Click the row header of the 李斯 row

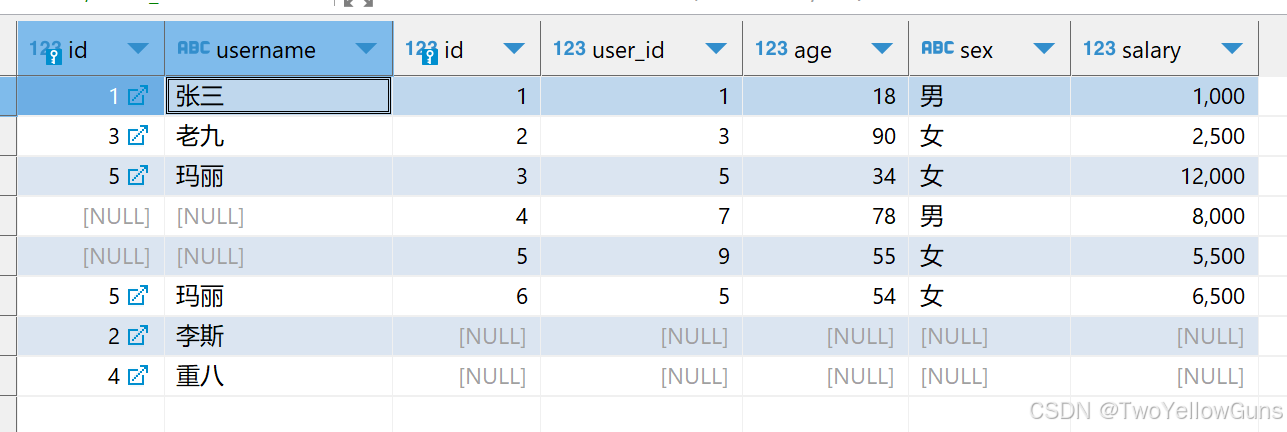(8, 336)
